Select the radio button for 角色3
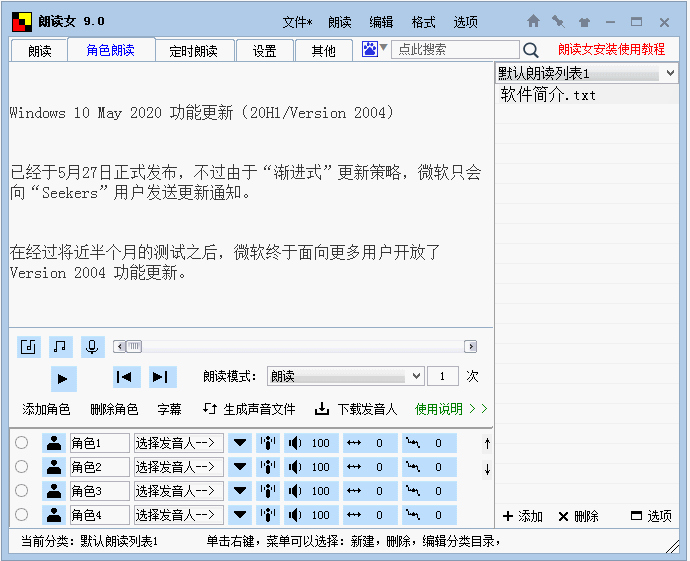The width and height of the screenshot is (690, 561). point(22,491)
